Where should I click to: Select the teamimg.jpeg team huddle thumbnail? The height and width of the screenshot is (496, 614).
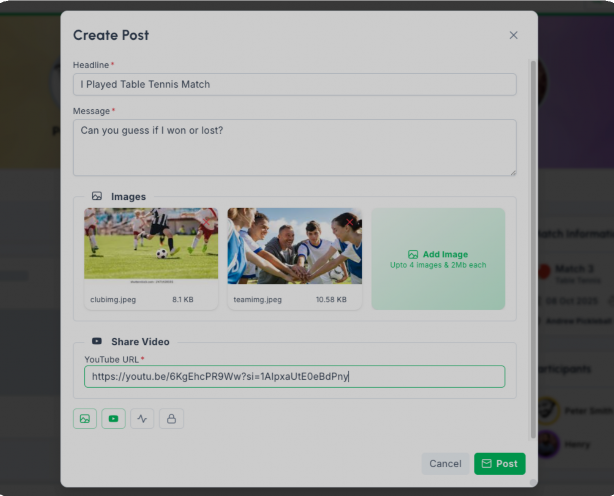tap(294, 246)
